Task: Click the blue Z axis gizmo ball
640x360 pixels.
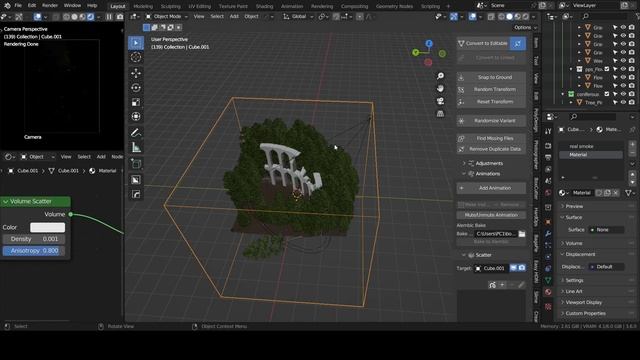Action: coord(429,44)
